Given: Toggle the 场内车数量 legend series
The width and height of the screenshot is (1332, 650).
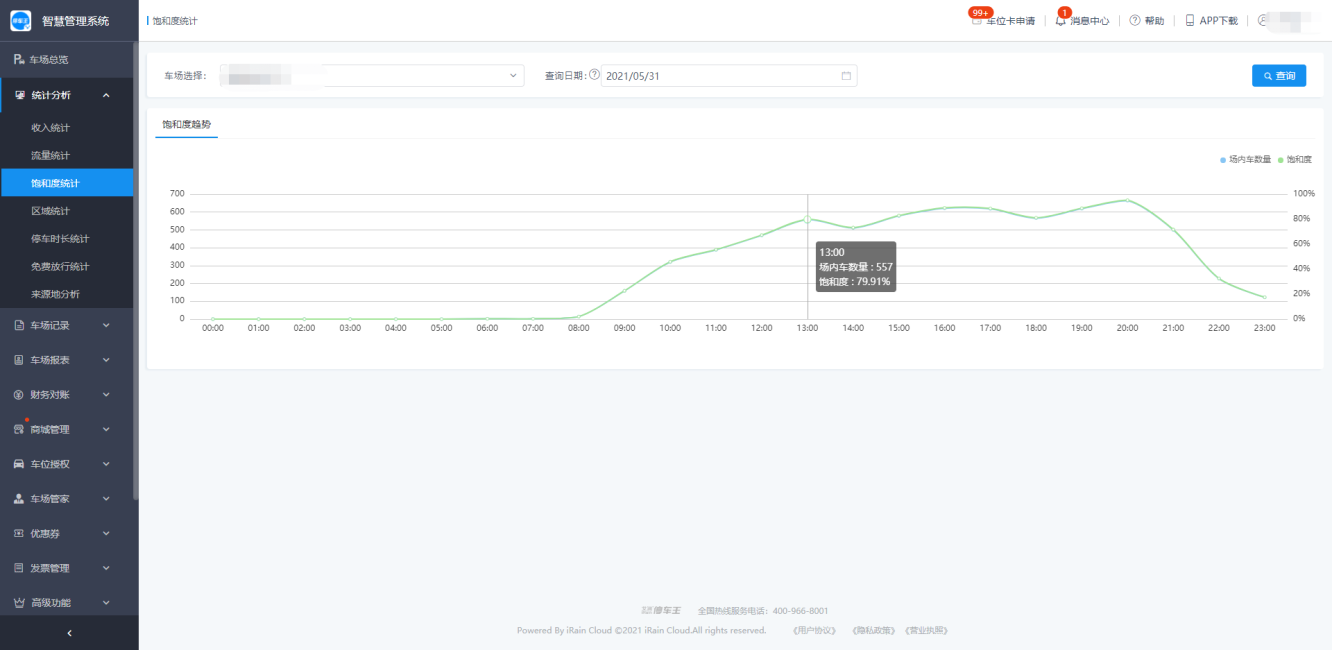Looking at the screenshot, I should (x=1245, y=160).
